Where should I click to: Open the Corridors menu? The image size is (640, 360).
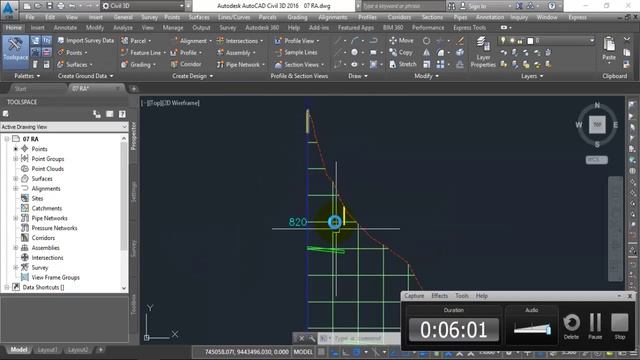click(x=399, y=17)
